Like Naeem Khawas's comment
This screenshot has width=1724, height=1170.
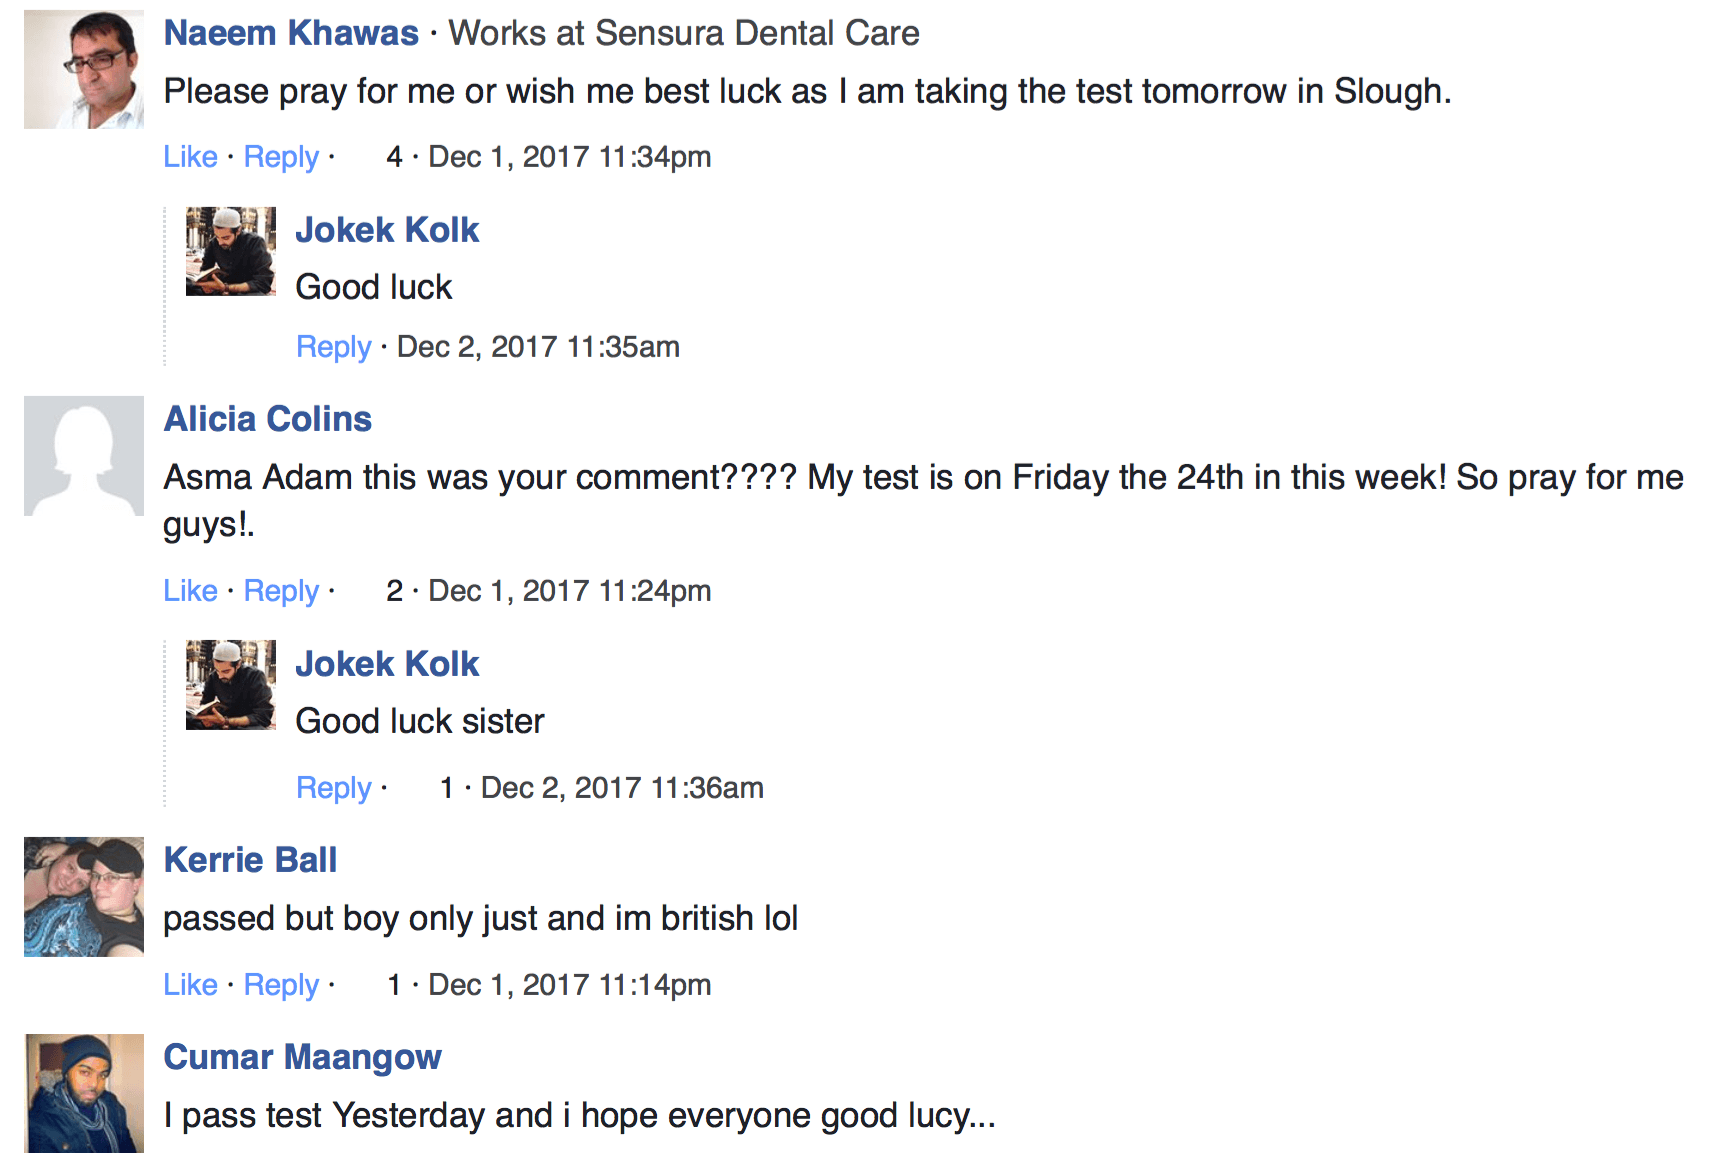click(x=190, y=157)
